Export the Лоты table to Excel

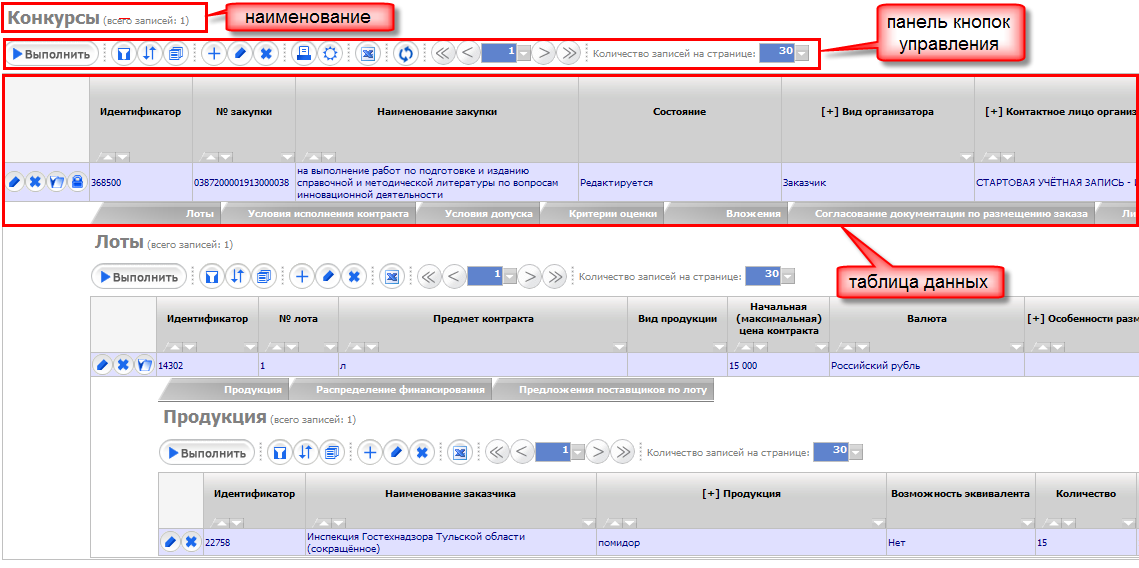pos(392,276)
